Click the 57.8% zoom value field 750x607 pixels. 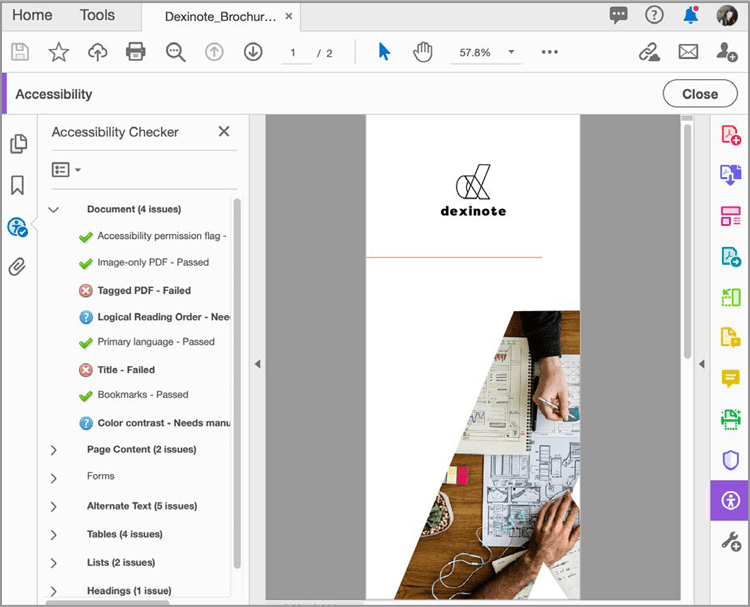[x=475, y=52]
